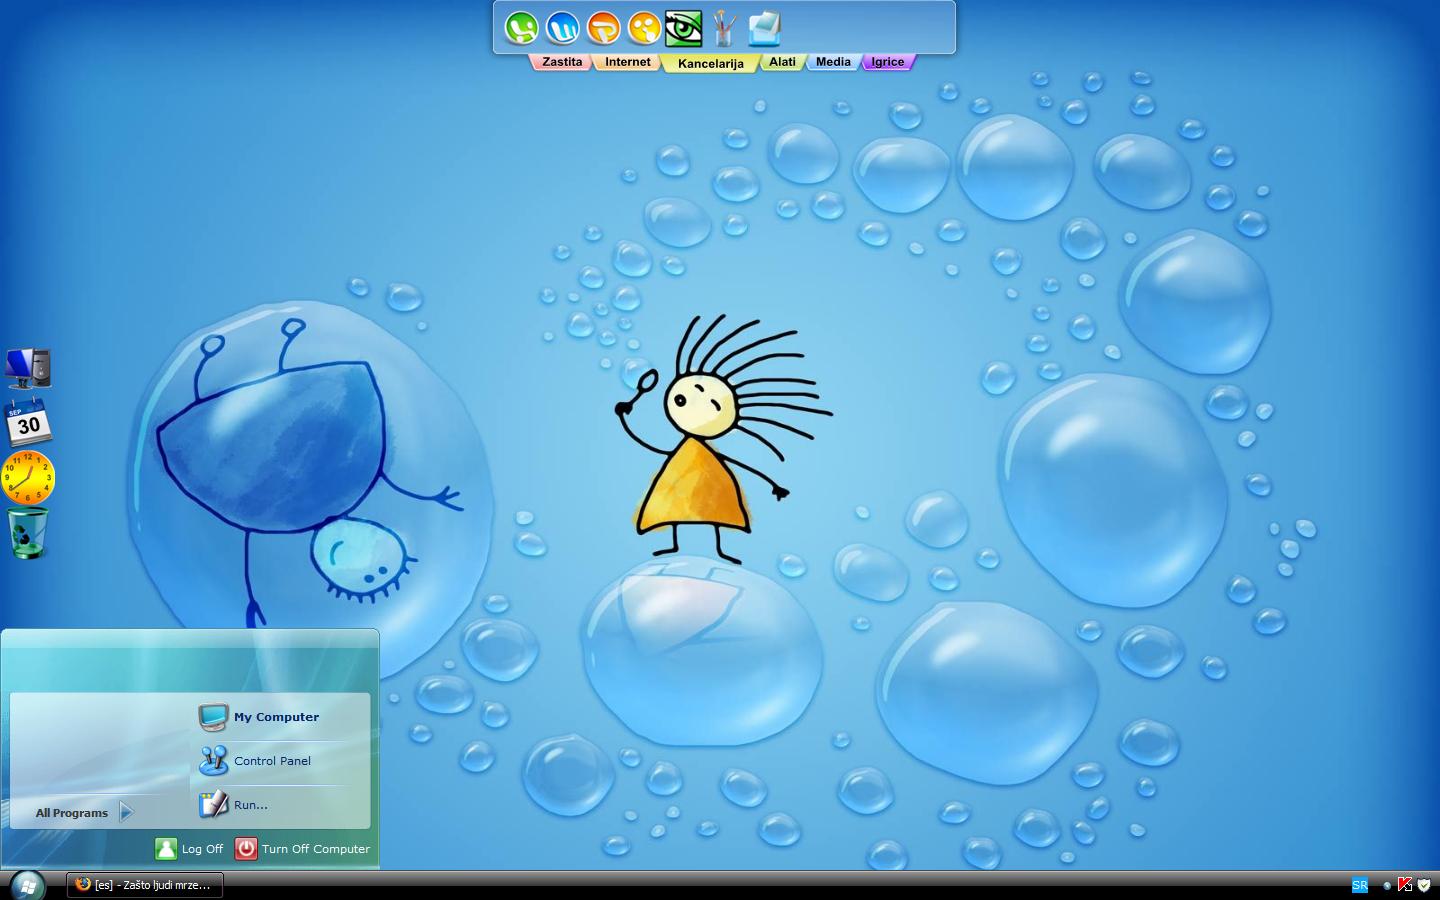
Task: Switch to the Internet dock tab
Action: [628, 62]
